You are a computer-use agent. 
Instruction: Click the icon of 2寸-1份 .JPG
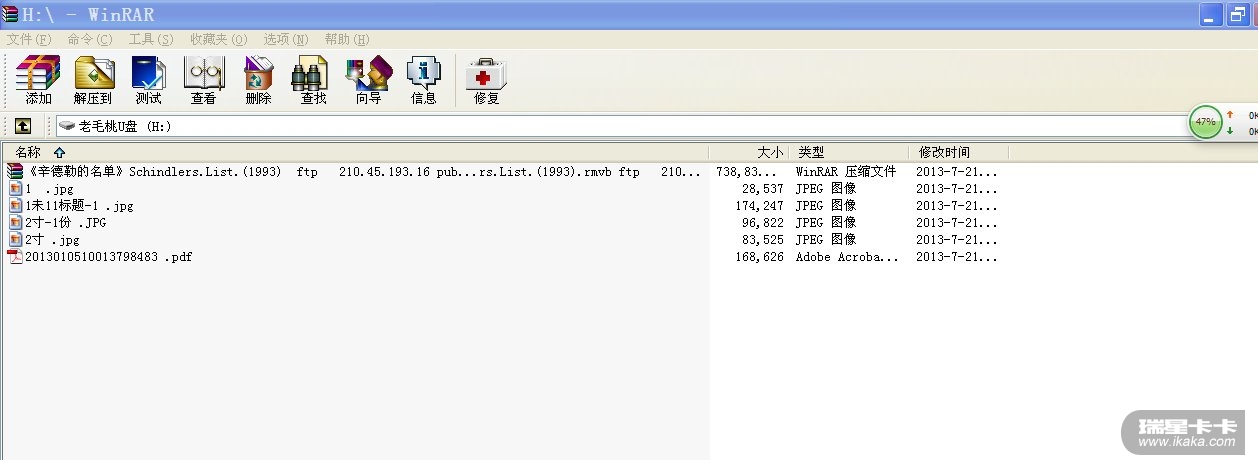[x=15, y=222]
